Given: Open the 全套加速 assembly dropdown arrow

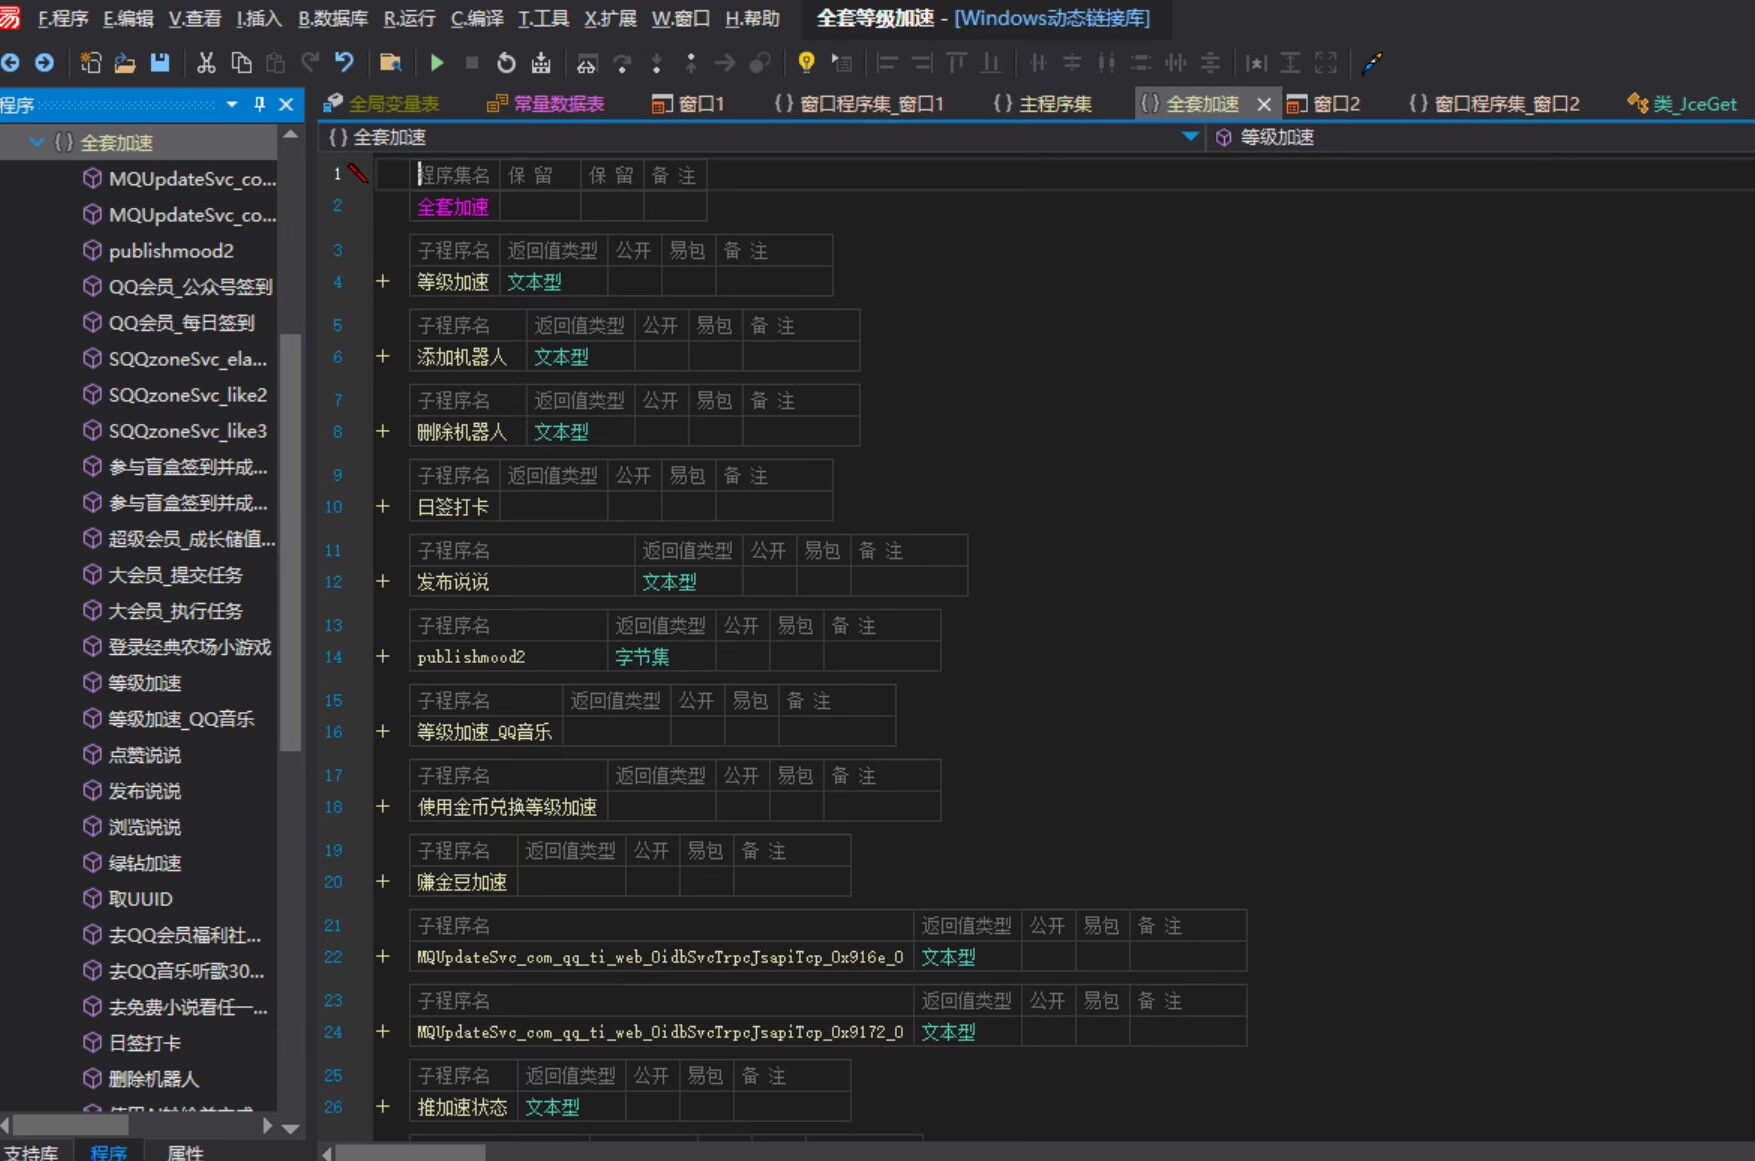Looking at the screenshot, I should [x=1190, y=137].
